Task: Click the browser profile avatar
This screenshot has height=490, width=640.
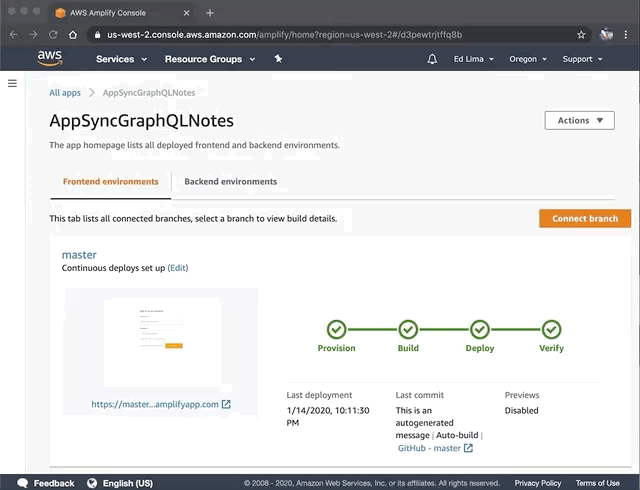Action: (606, 35)
